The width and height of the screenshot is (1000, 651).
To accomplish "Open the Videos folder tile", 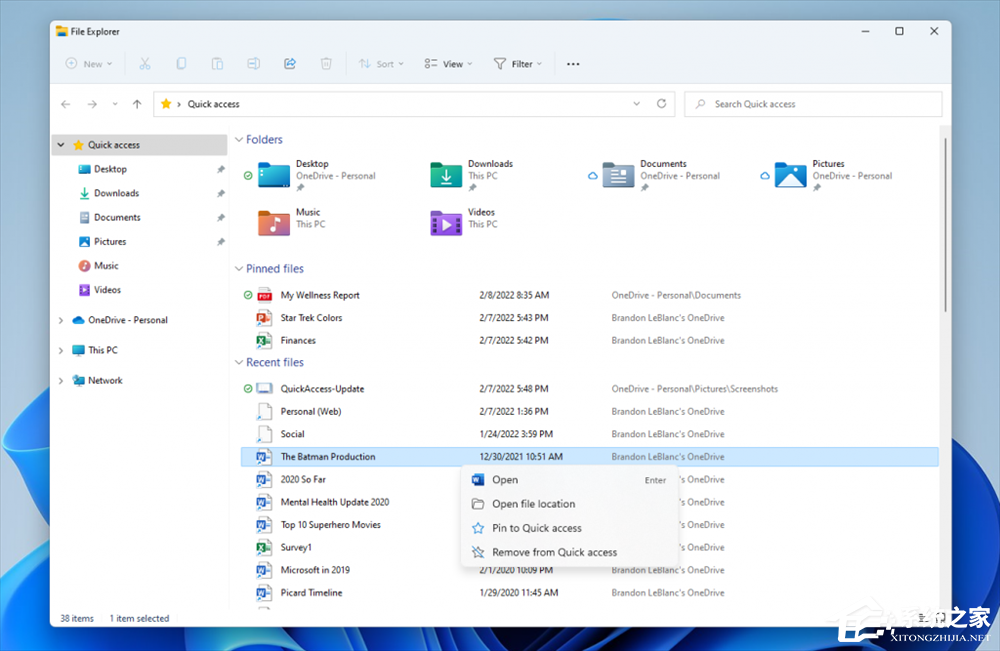I will [446, 223].
